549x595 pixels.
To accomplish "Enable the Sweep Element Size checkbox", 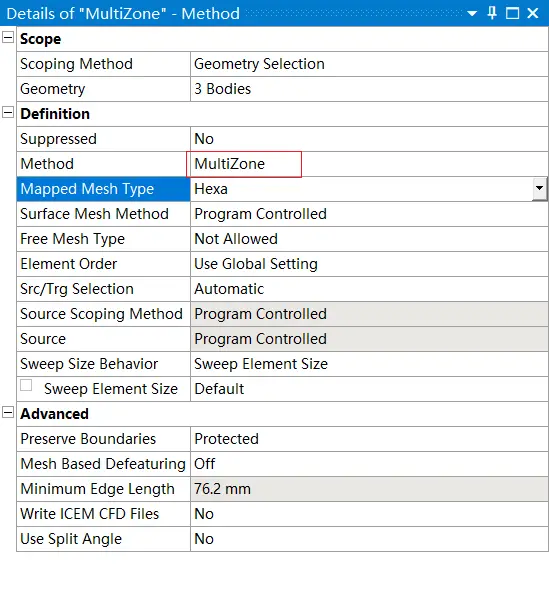I will pyautogui.click(x=26, y=385).
